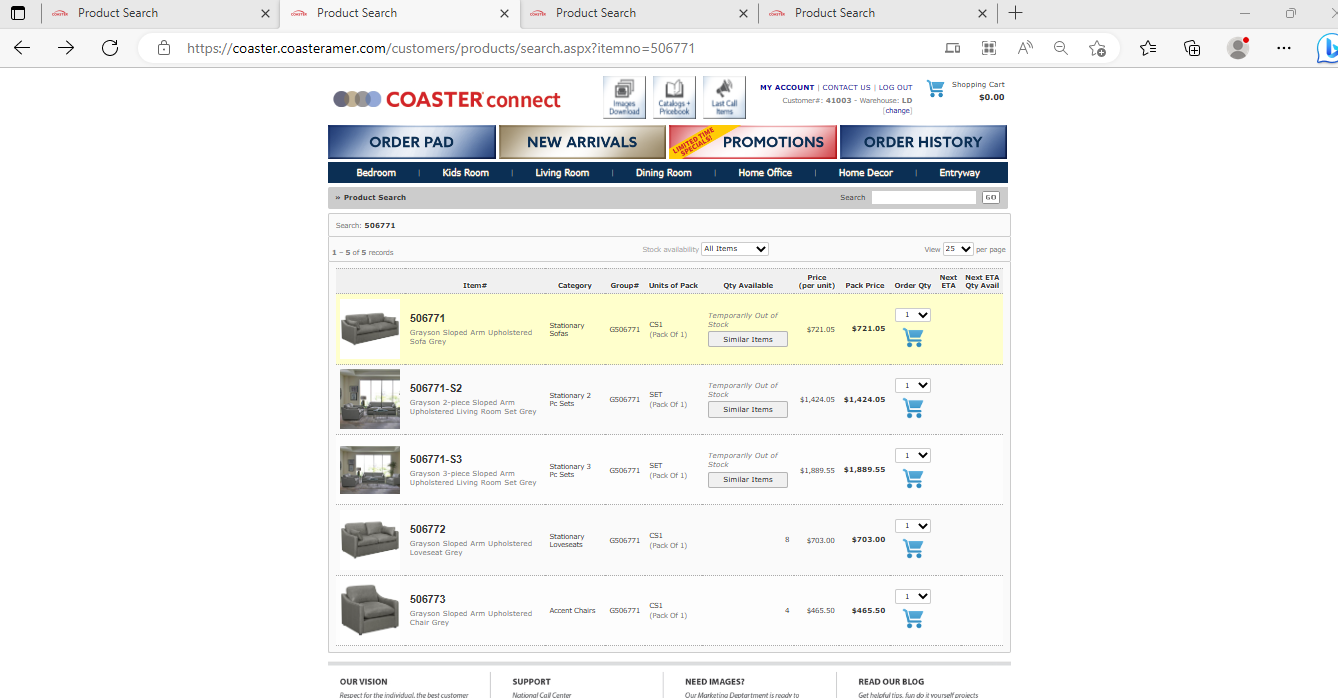Click Similar Items button for 506771
The width and height of the screenshot is (1338, 698).
pyautogui.click(x=748, y=339)
